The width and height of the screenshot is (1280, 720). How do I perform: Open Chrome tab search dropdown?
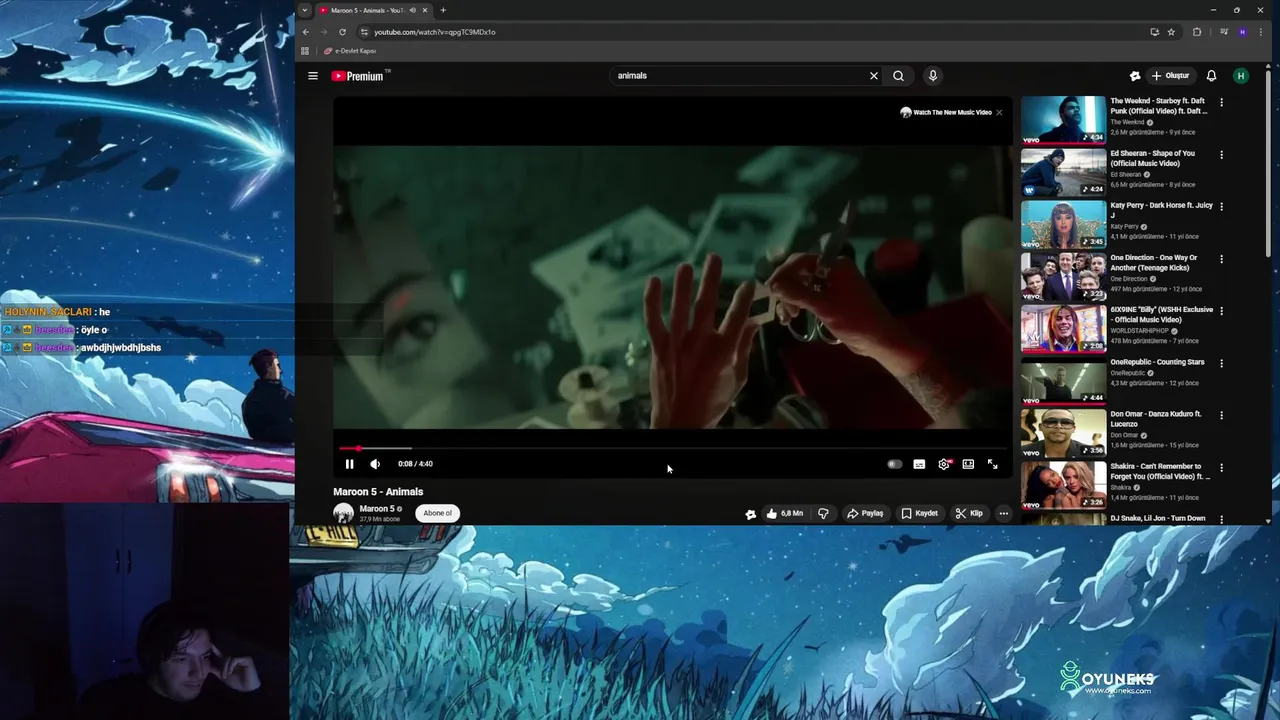coord(304,10)
